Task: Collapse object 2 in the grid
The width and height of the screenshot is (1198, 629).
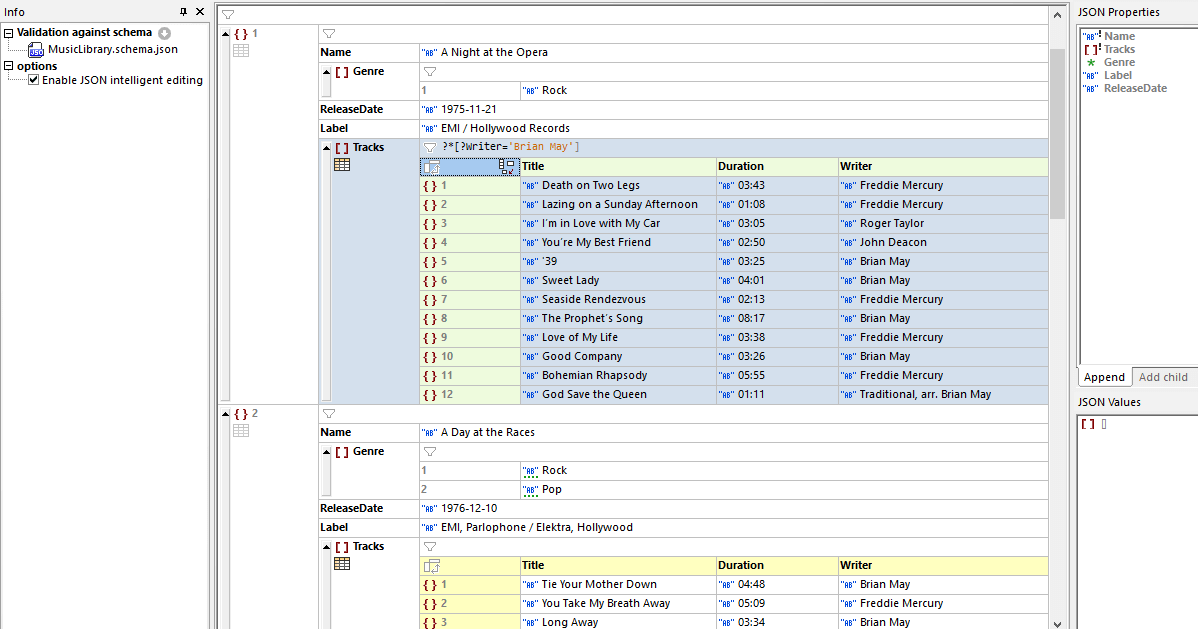Action: coord(225,414)
